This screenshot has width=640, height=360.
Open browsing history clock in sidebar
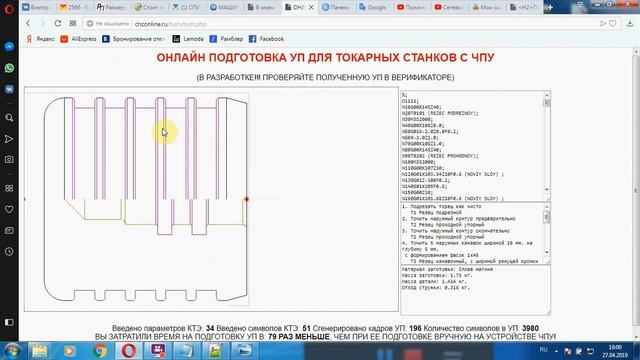[9, 251]
